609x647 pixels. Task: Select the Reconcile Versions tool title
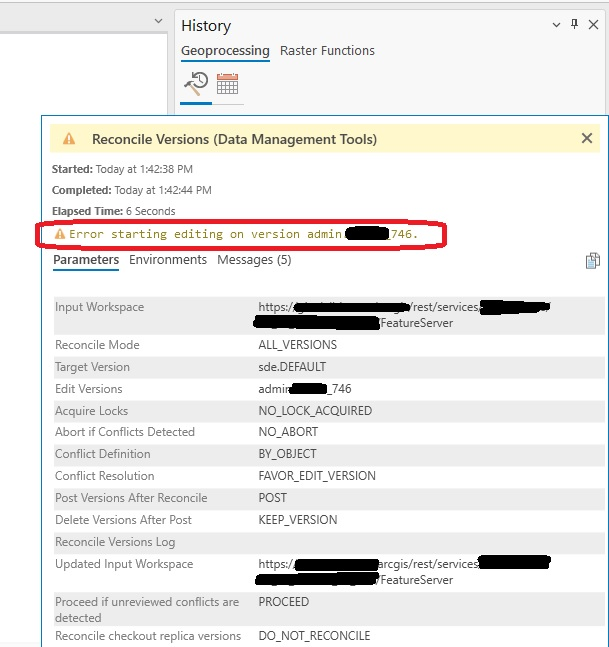[x=234, y=140]
